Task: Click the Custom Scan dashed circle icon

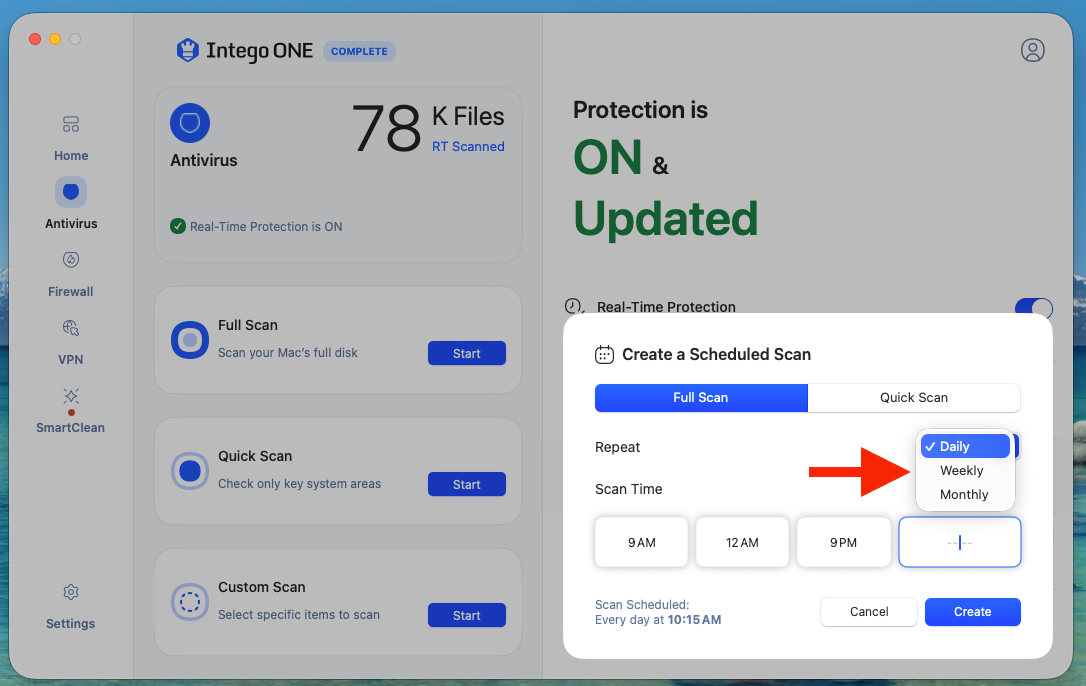Action: 190,602
